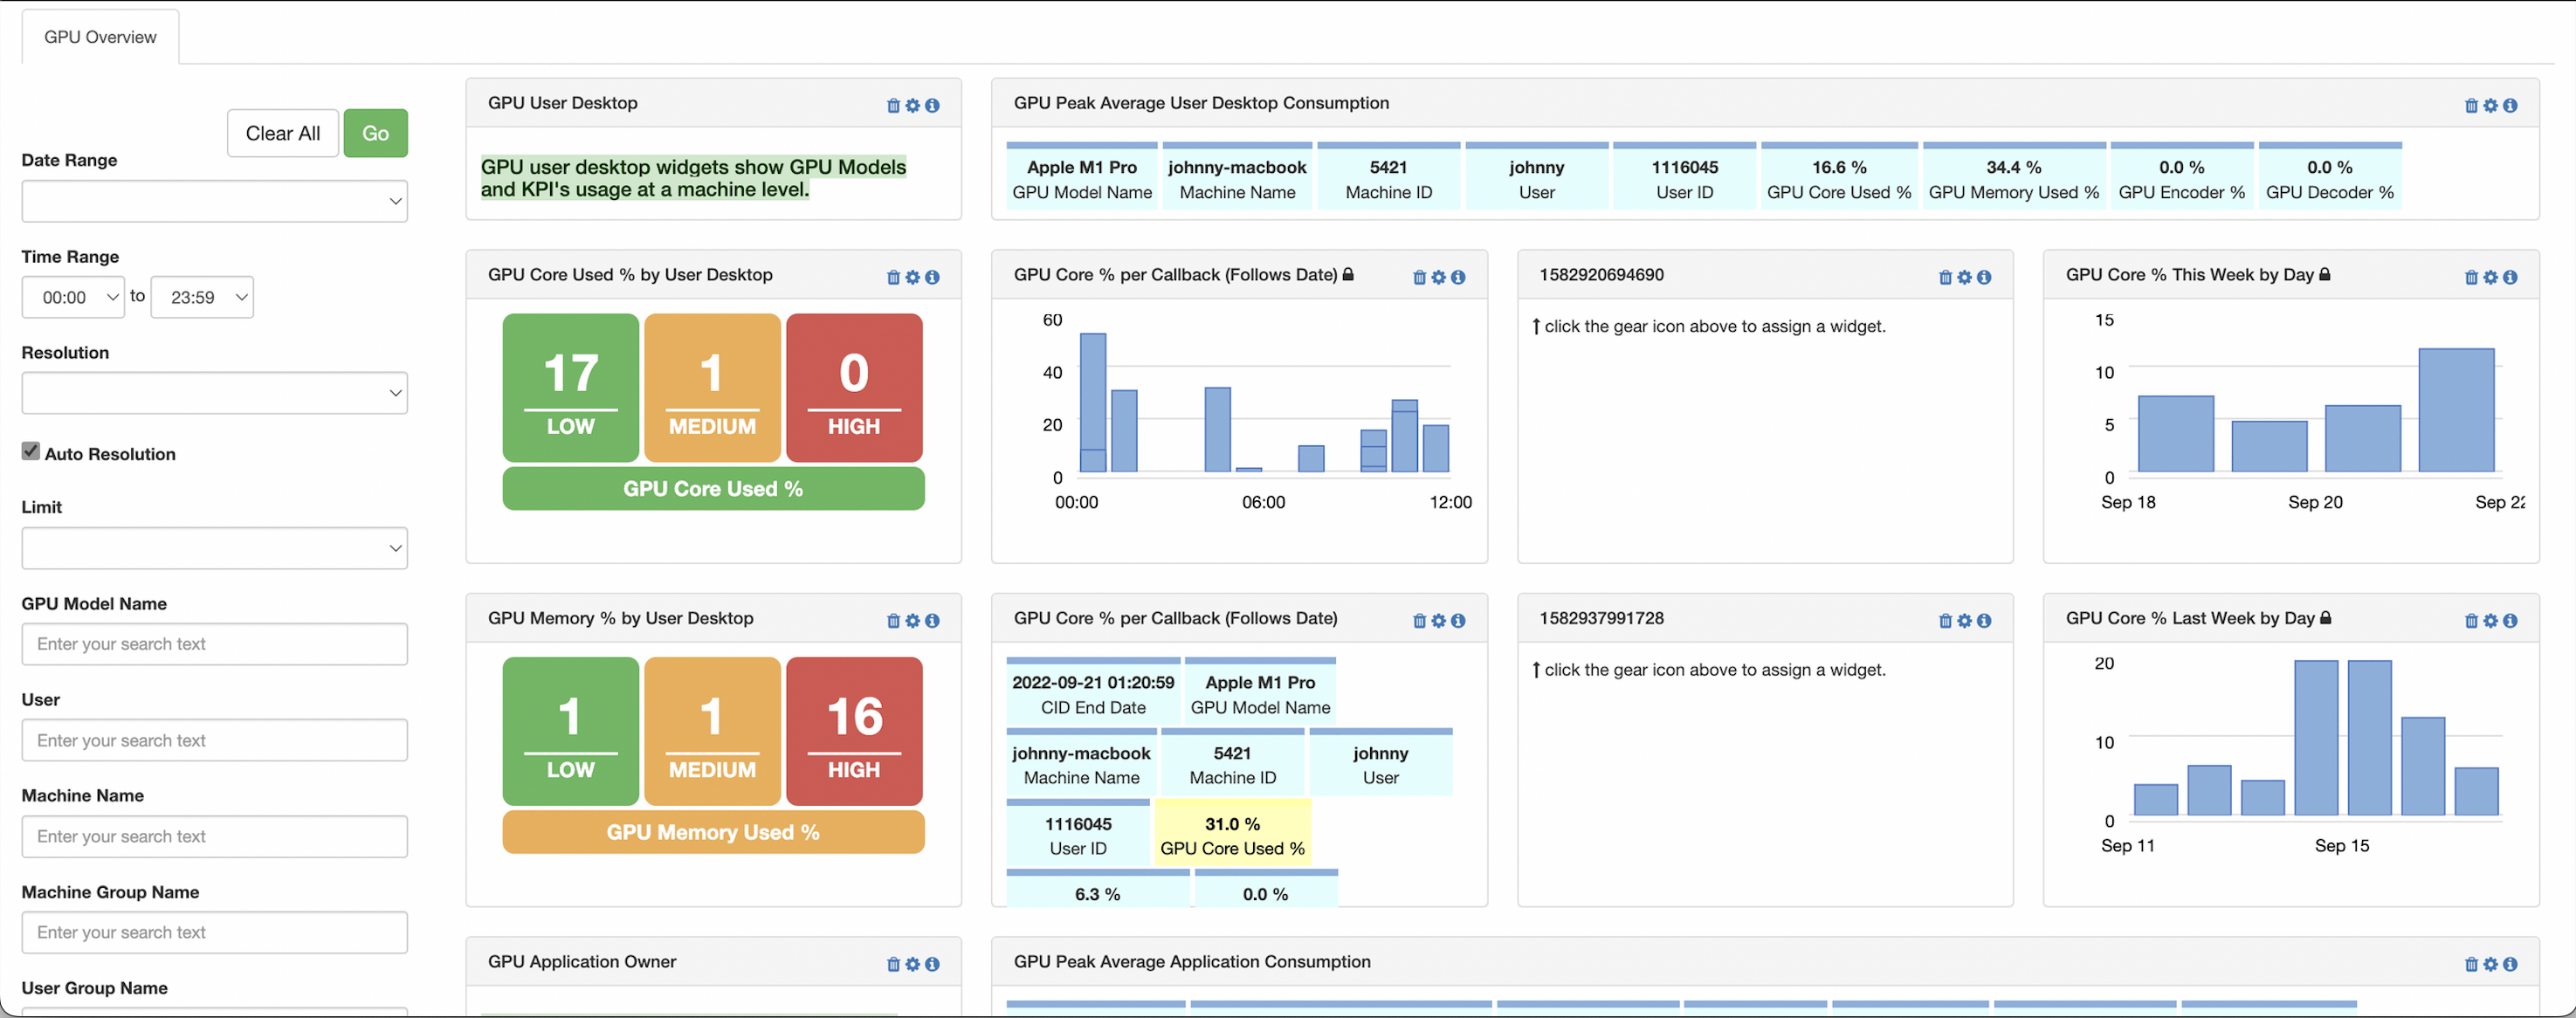Open the end time 23:59 dropdown
Screen dimensions: 2576x1018
202,297
